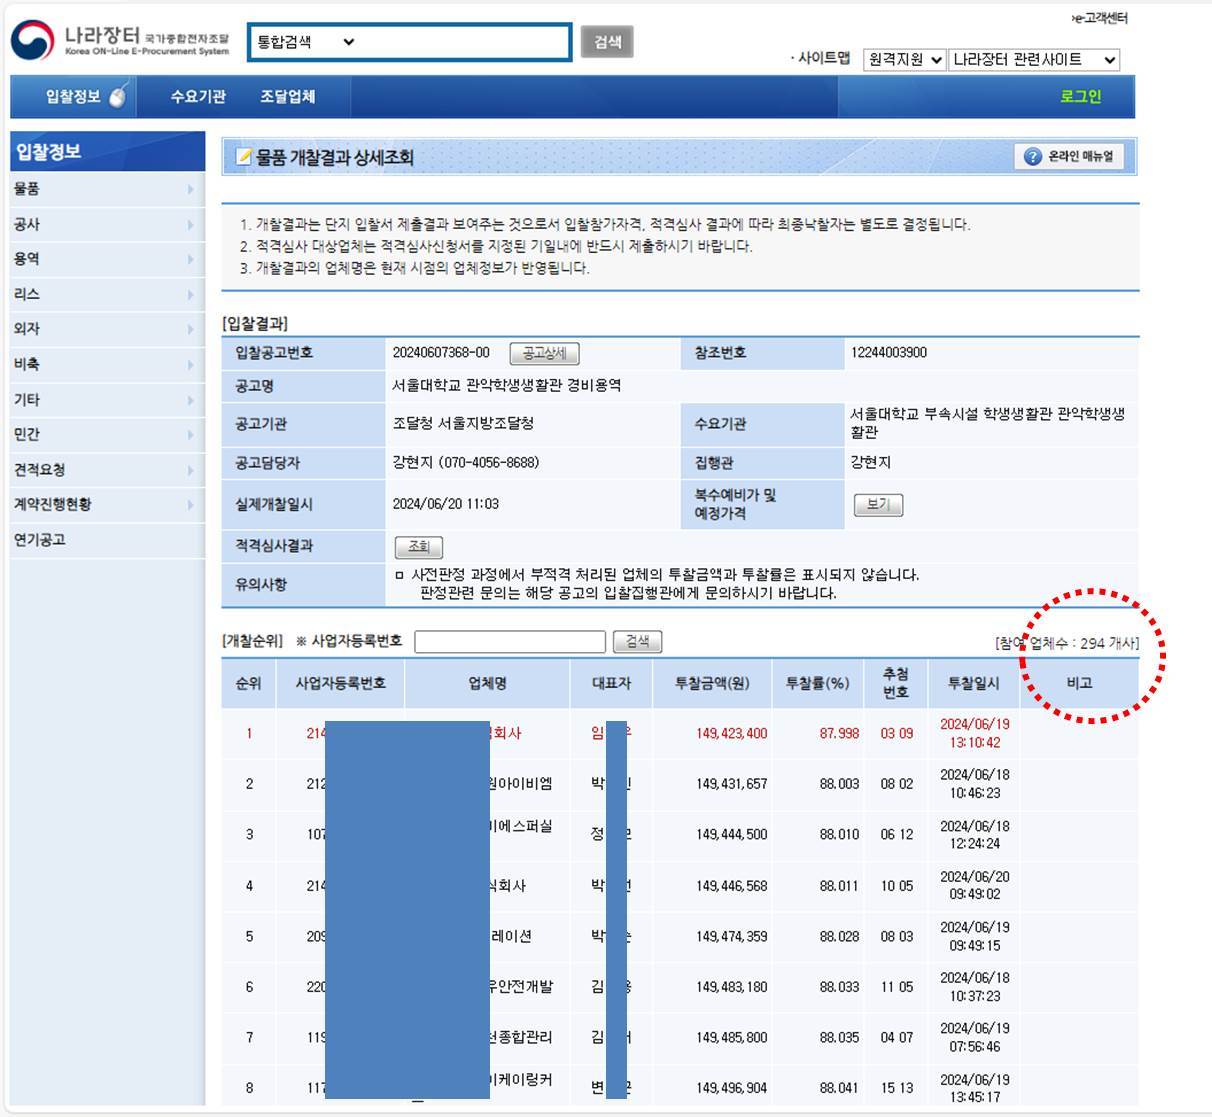Open 공사 in the sidebar menu
1212x1117 pixels.
[x=27, y=224]
